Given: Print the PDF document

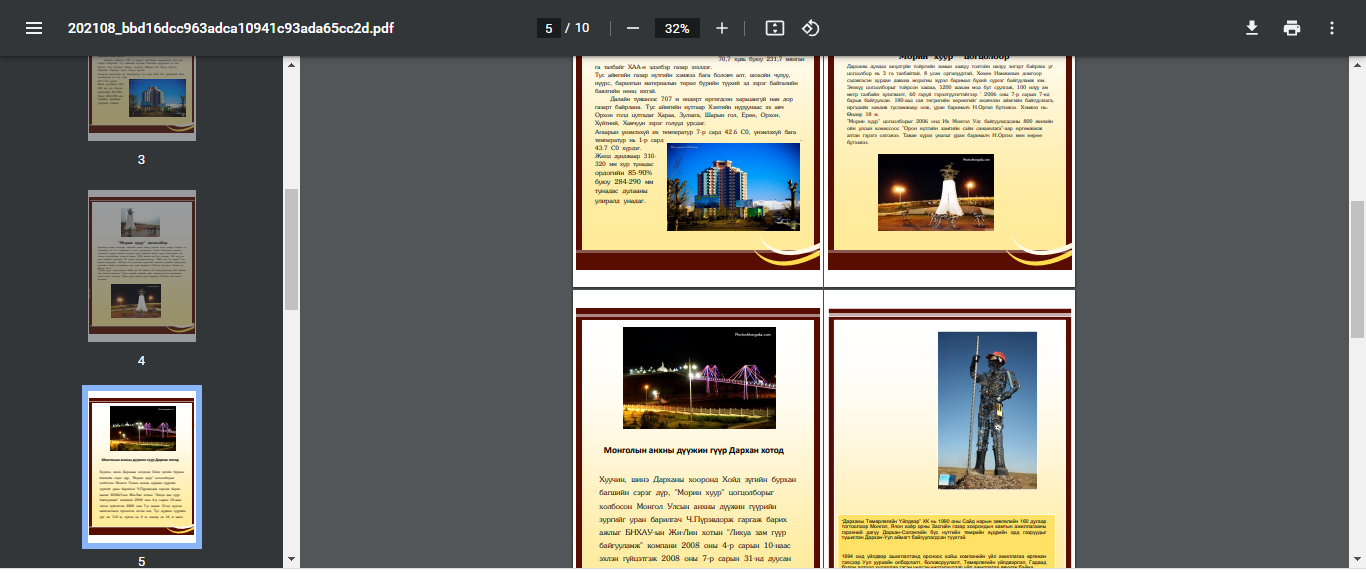Looking at the screenshot, I should (x=1292, y=28).
